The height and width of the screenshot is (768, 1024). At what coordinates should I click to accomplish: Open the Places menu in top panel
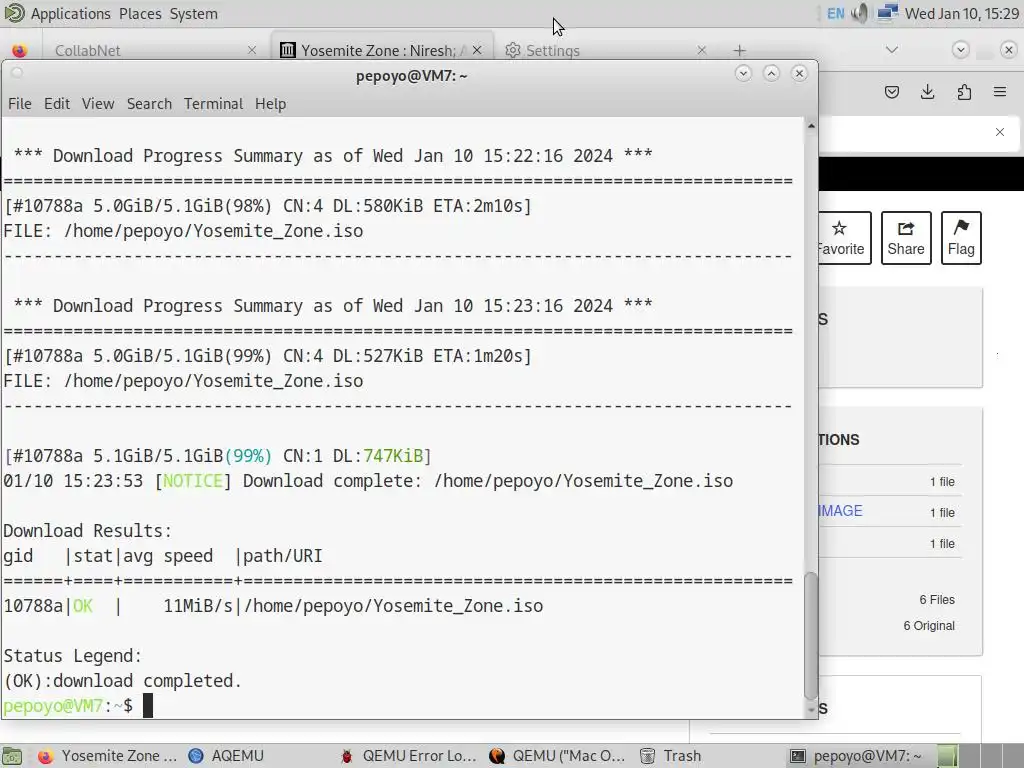pyautogui.click(x=140, y=14)
